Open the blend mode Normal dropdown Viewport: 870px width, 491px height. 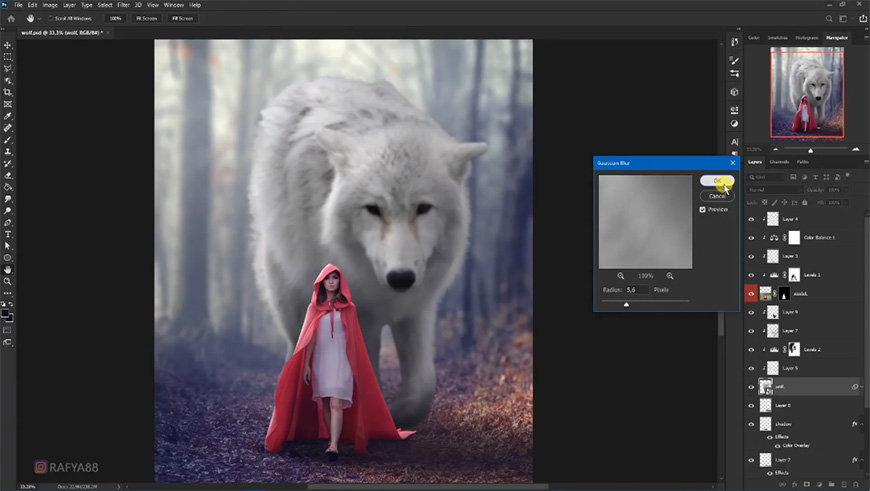[x=775, y=190]
